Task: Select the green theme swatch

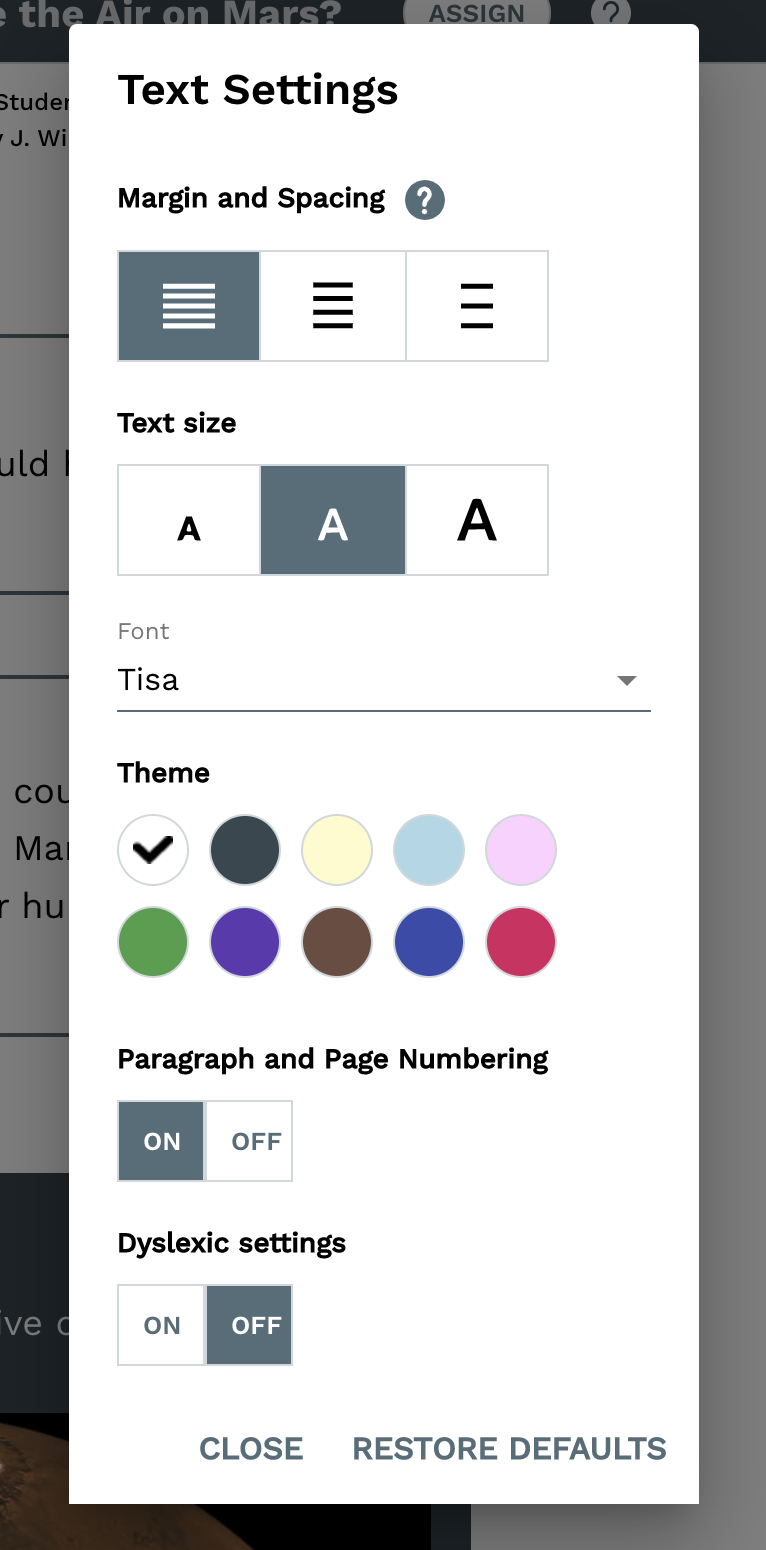Action: point(153,942)
